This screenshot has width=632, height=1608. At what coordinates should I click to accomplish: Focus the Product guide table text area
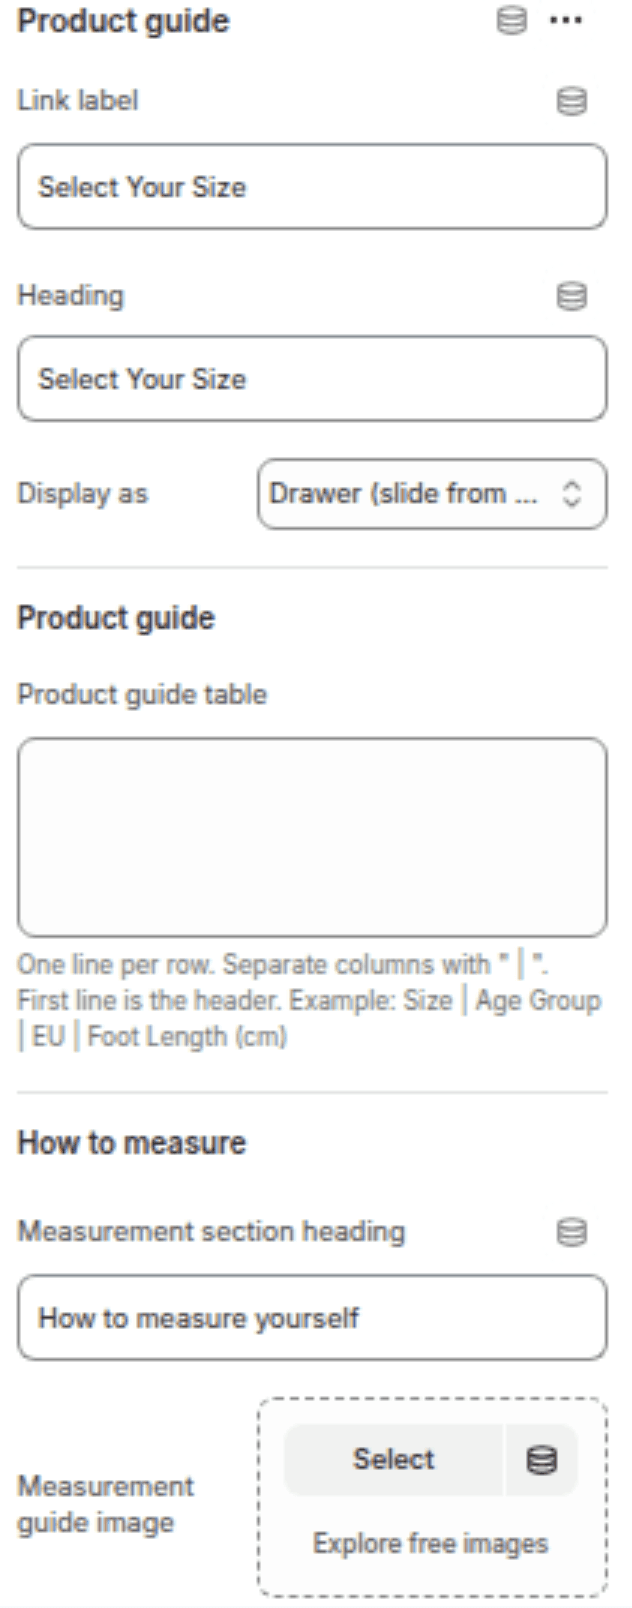point(311,837)
